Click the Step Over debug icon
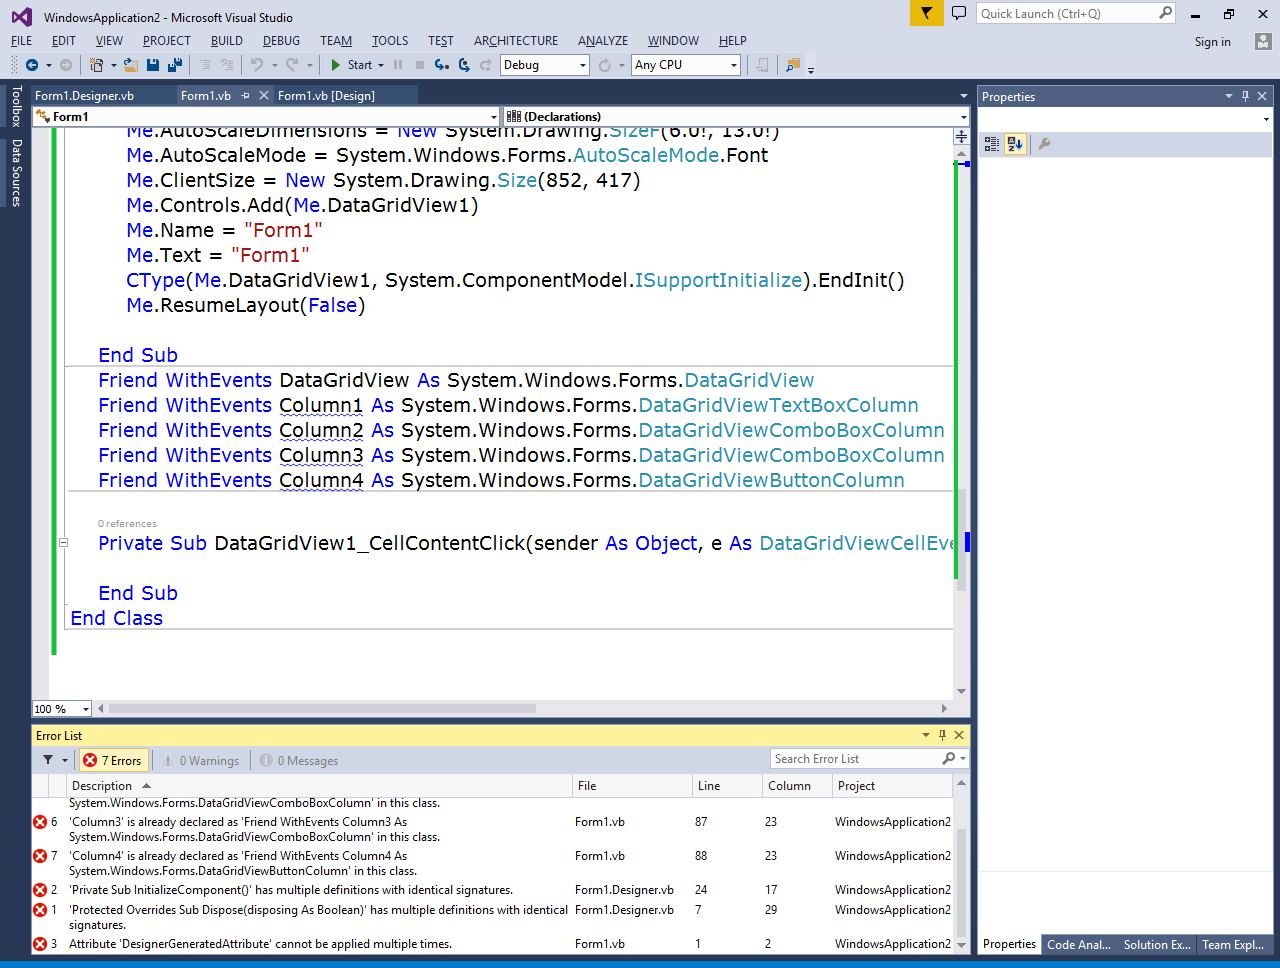Image resolution: width=1280 pixels, height=968 pixels. pyautogui.click(x=464, y=65)
